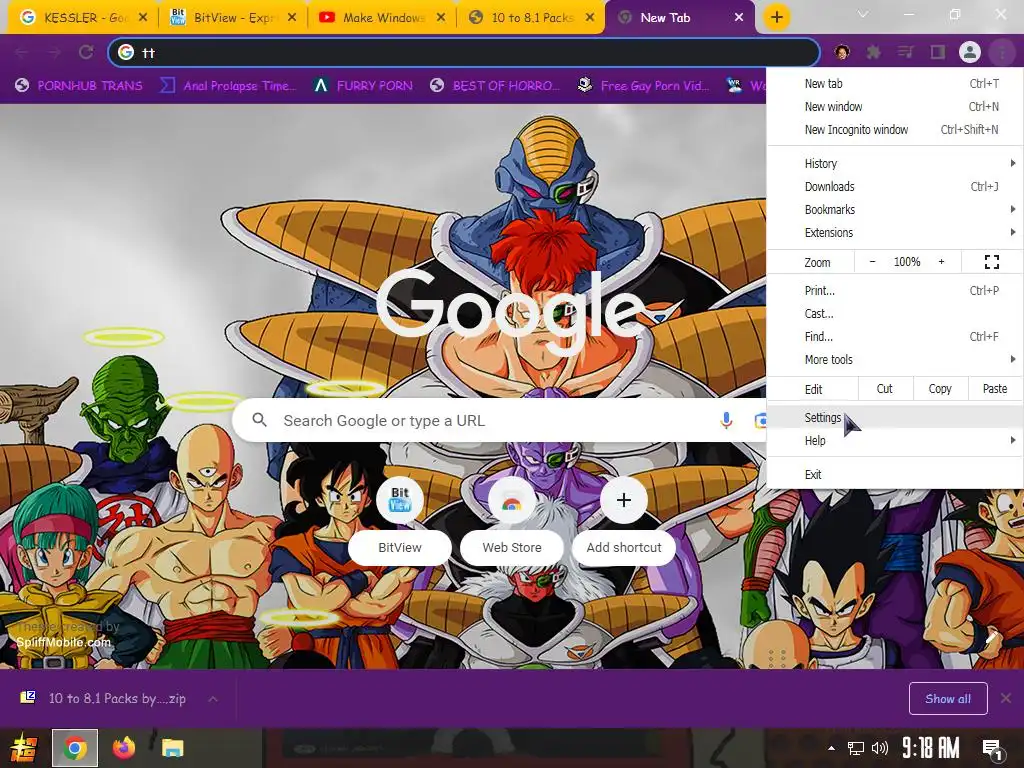Screen dimensions: 1024x768
Task: Choose Find... in the menu
Action: tap(895, 336)
